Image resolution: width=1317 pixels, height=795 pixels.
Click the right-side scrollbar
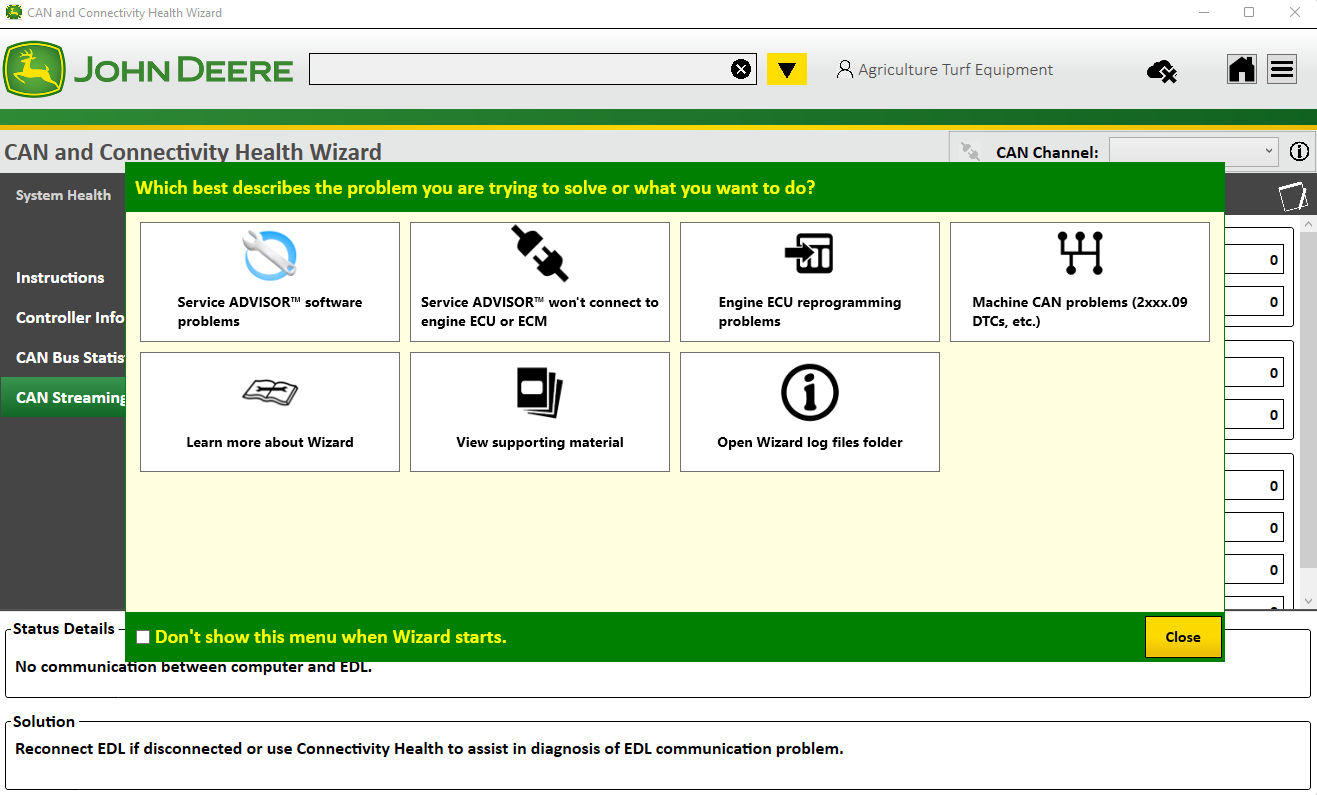click(x=1309, y=400)
